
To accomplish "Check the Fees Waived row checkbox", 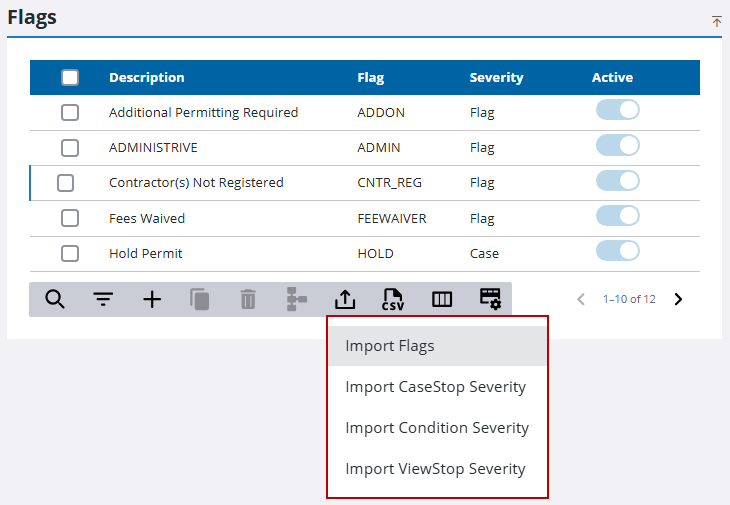I will (x=70, y=218).
